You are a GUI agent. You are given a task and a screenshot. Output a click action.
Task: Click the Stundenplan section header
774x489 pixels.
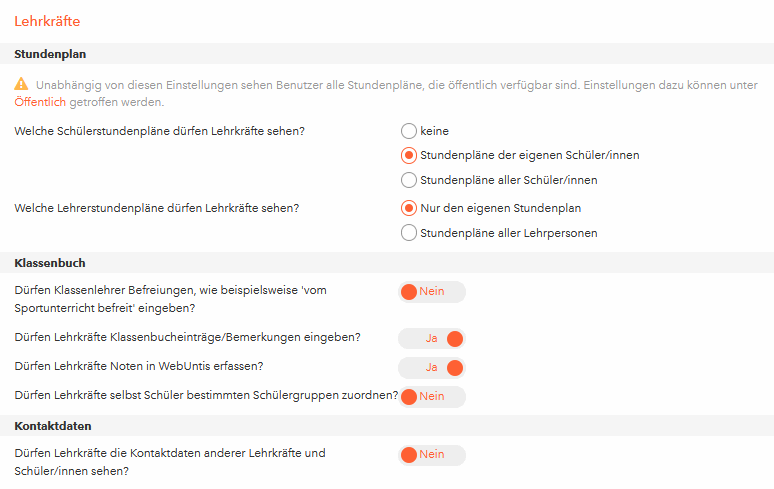click(387, 54)
